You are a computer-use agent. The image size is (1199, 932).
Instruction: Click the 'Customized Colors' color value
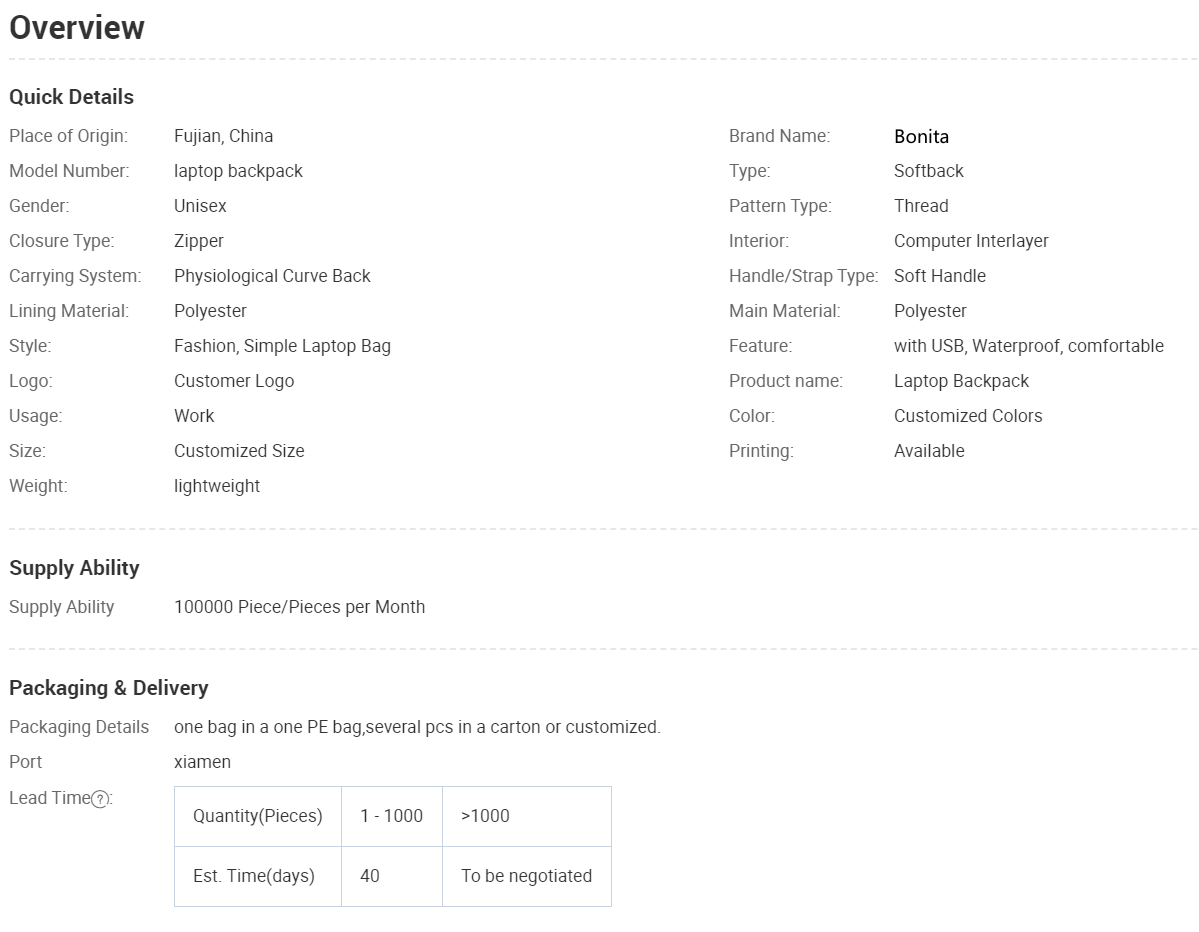click(x=968, y=416)
